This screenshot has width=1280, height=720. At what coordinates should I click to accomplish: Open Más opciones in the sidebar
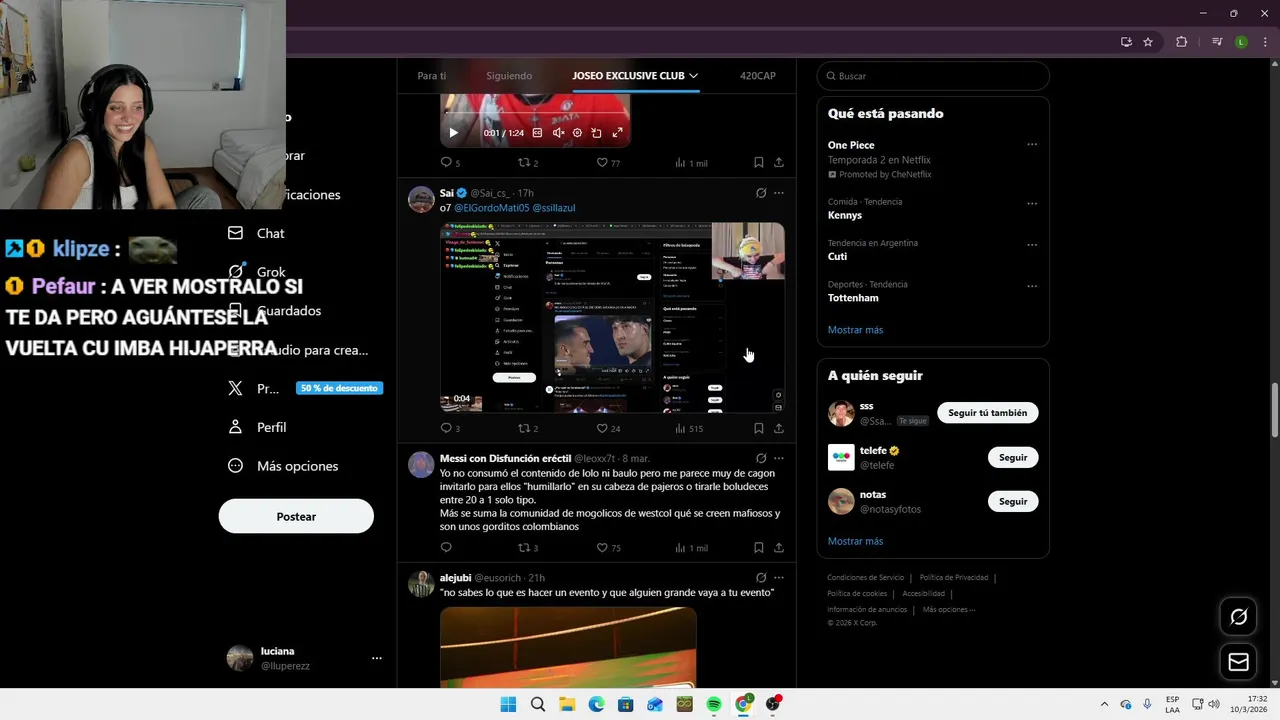(x=283, y=466)
